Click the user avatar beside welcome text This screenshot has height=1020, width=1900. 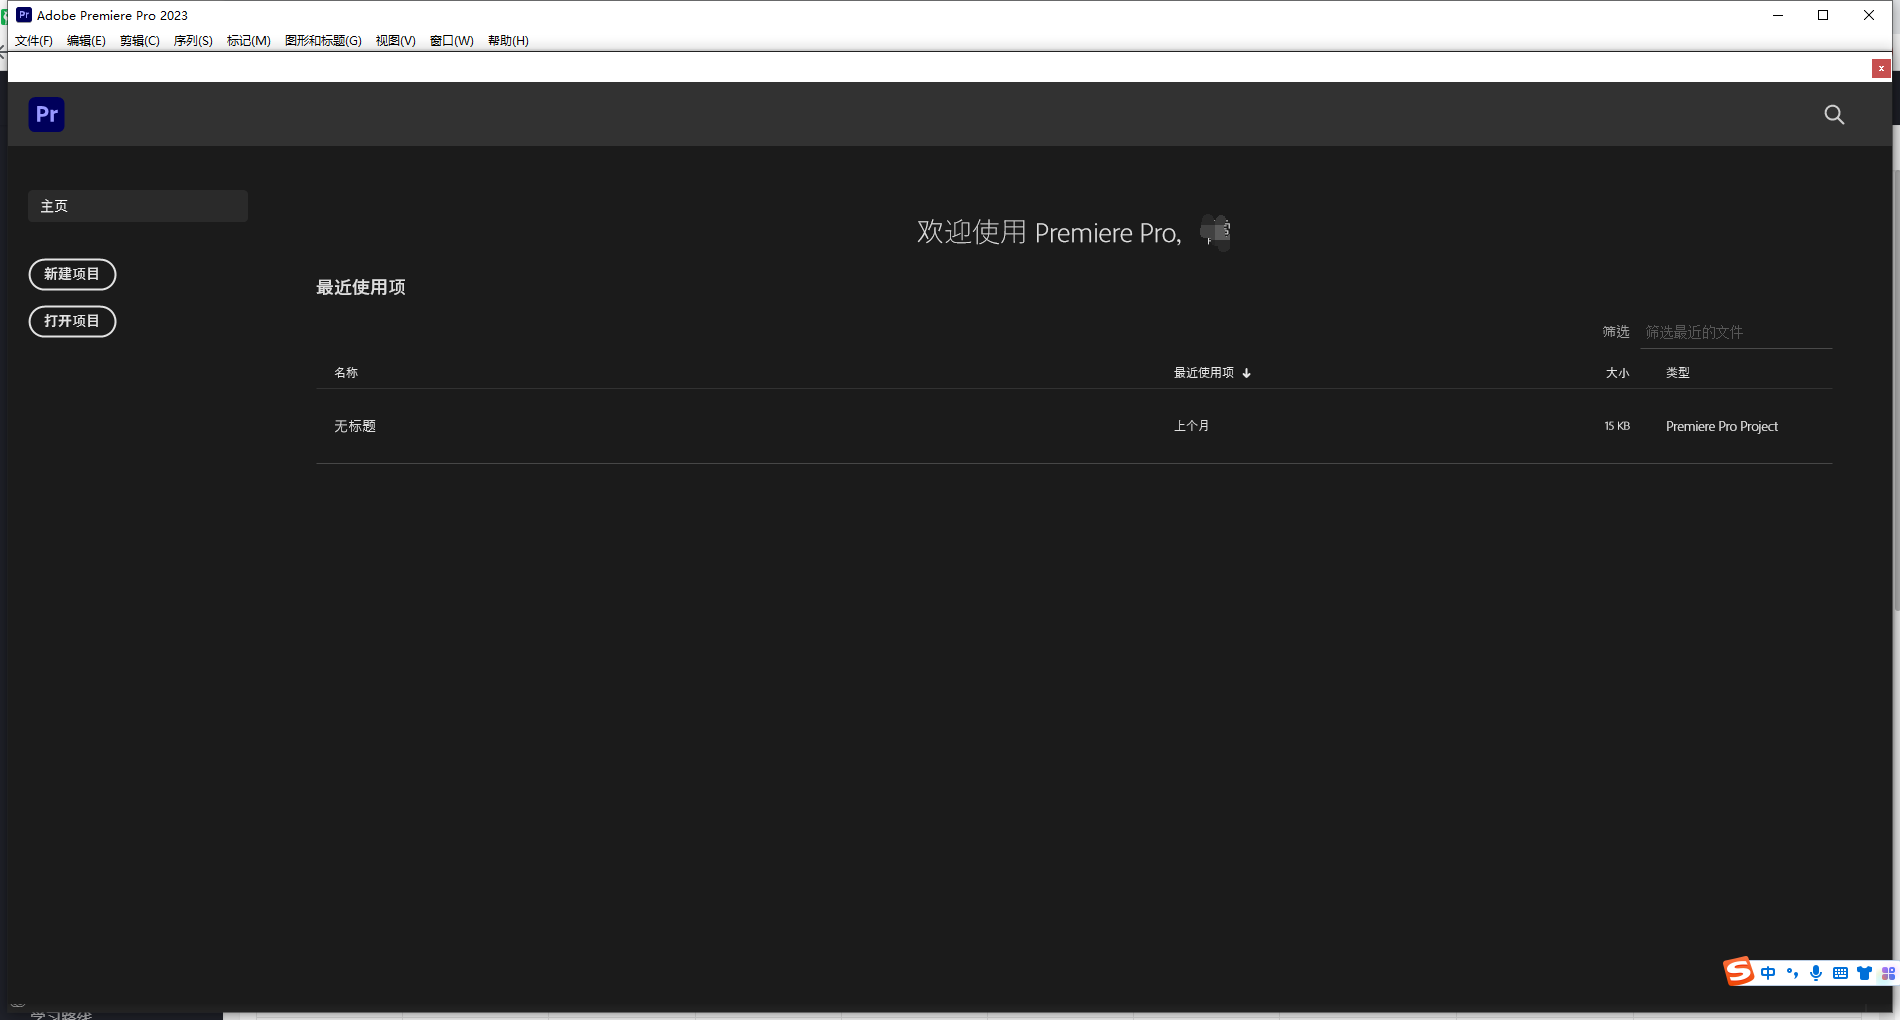point(1215,232)
